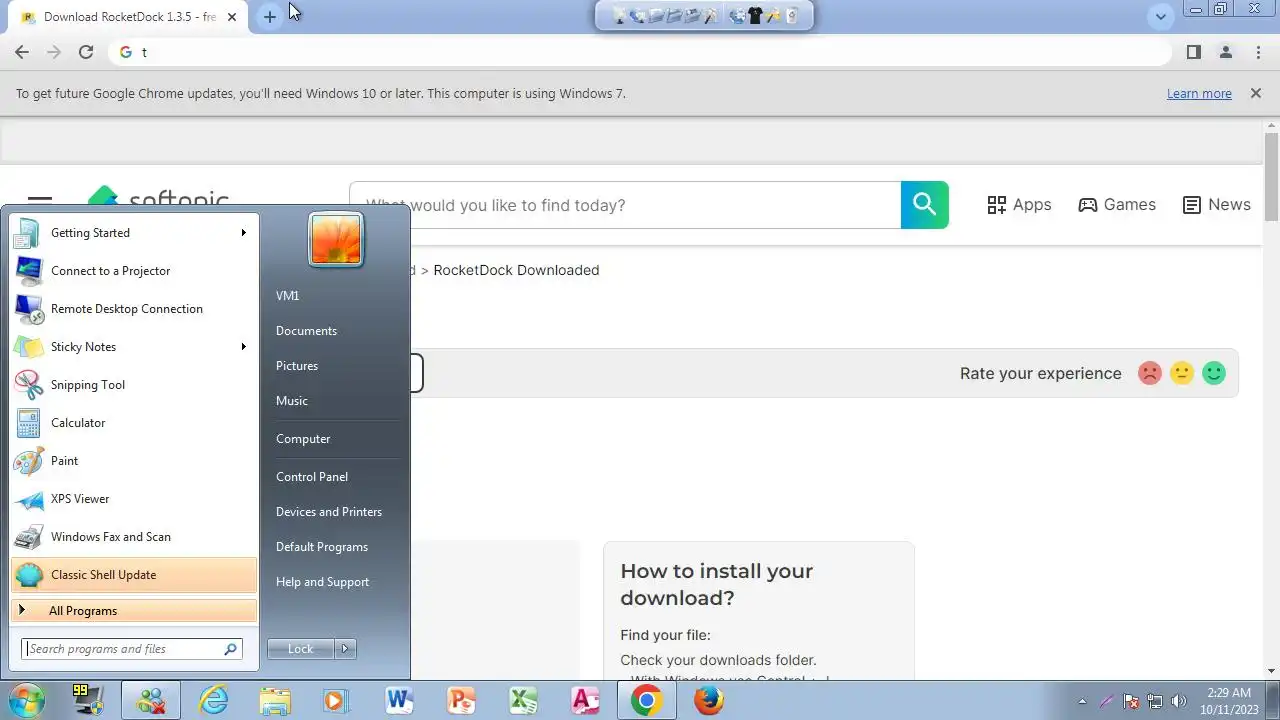Image resolution: width=1280 pixels, height=720 pixels.
Task: Launch Windows Media Player from taskbar
Action: click(335, 700)
